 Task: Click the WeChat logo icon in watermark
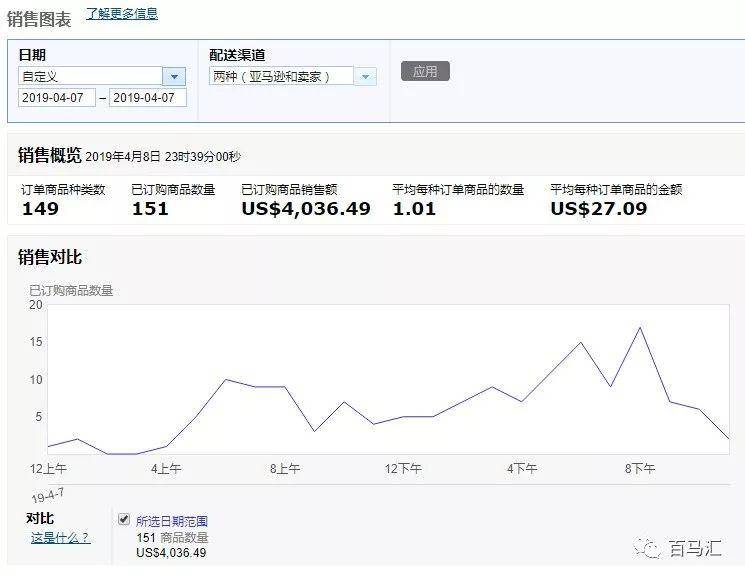(650, 548)
